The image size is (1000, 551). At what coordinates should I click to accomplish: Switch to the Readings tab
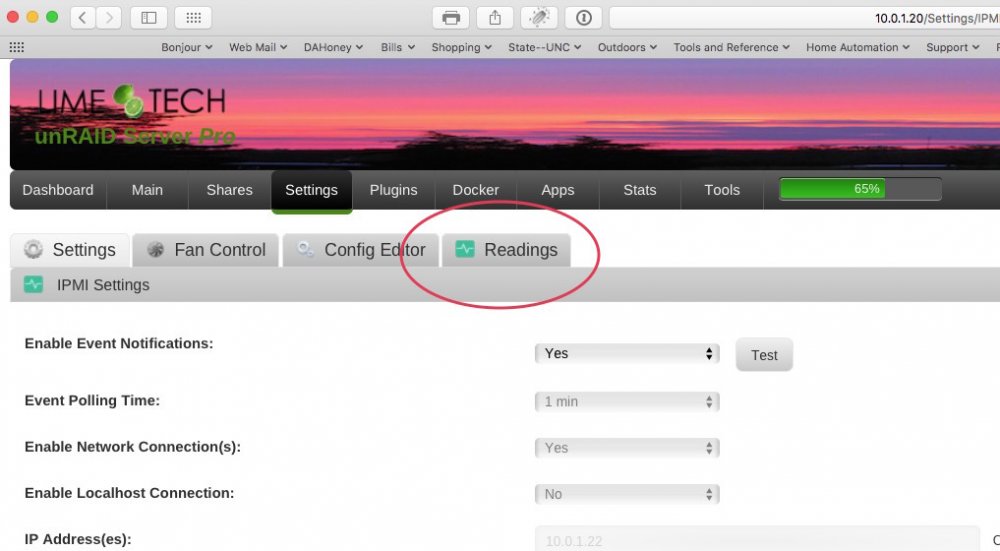tap(506, 249)
